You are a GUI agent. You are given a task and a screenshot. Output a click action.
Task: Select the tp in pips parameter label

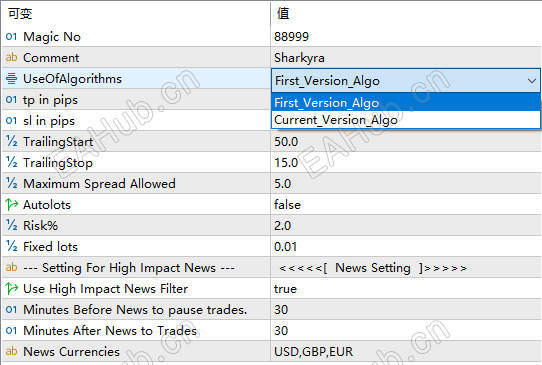(x=50, y=100)
